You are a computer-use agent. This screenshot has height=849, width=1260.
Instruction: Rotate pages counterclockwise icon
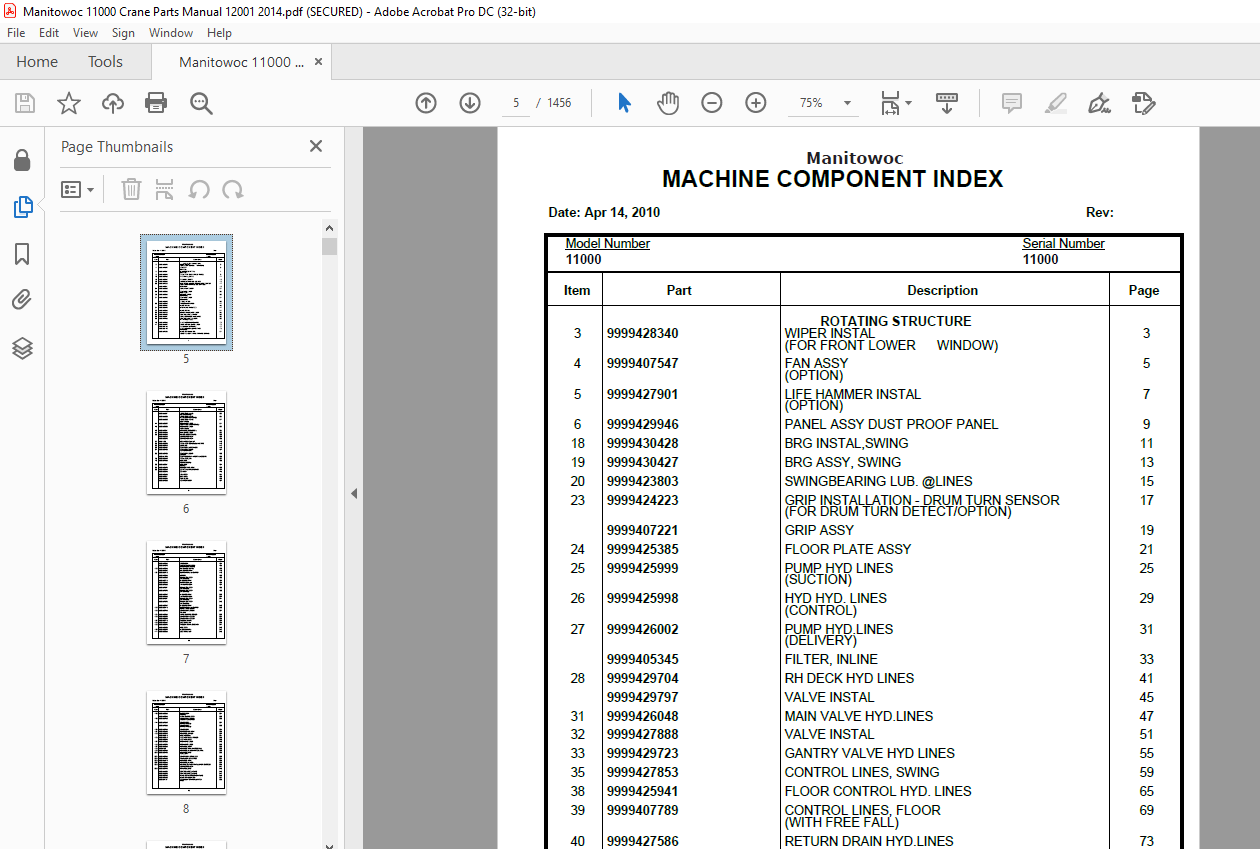199,189
